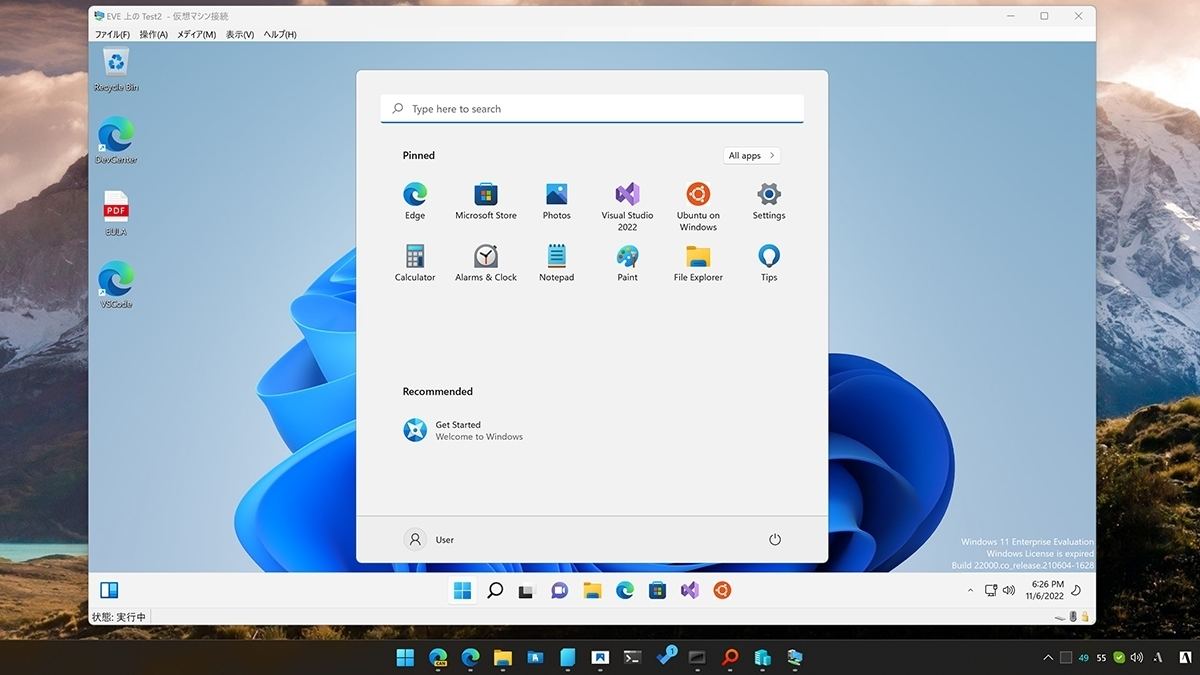Open the Recycle Bin desktop icon
1200x675 pixels.
(116, 70)
